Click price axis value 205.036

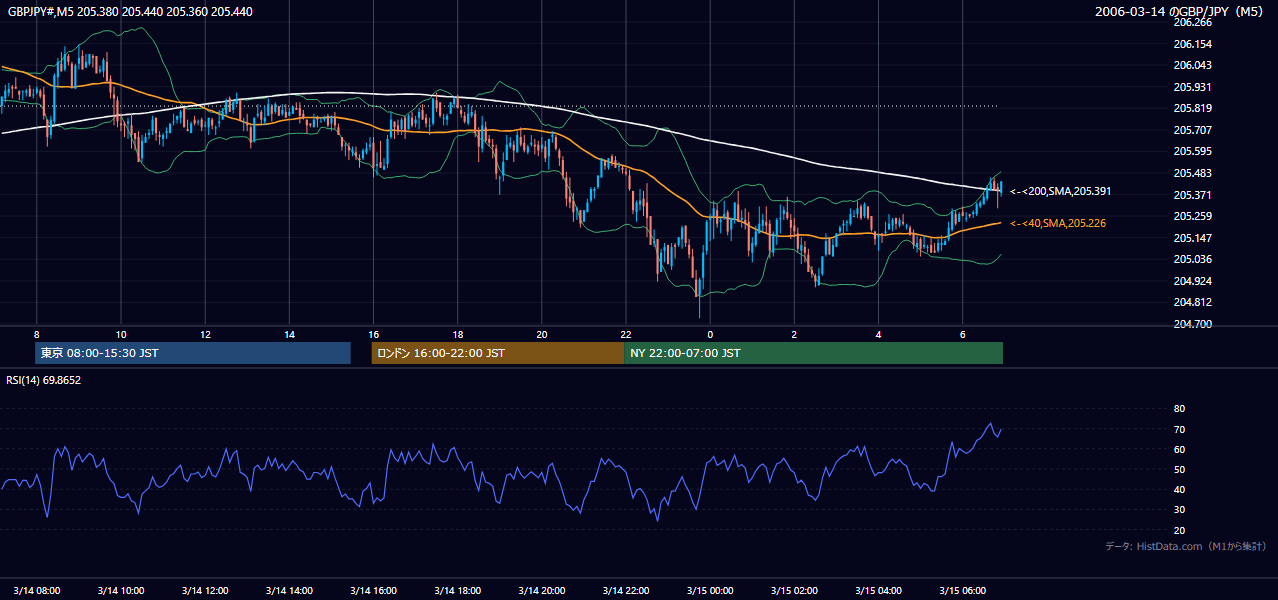[1192, 259]
